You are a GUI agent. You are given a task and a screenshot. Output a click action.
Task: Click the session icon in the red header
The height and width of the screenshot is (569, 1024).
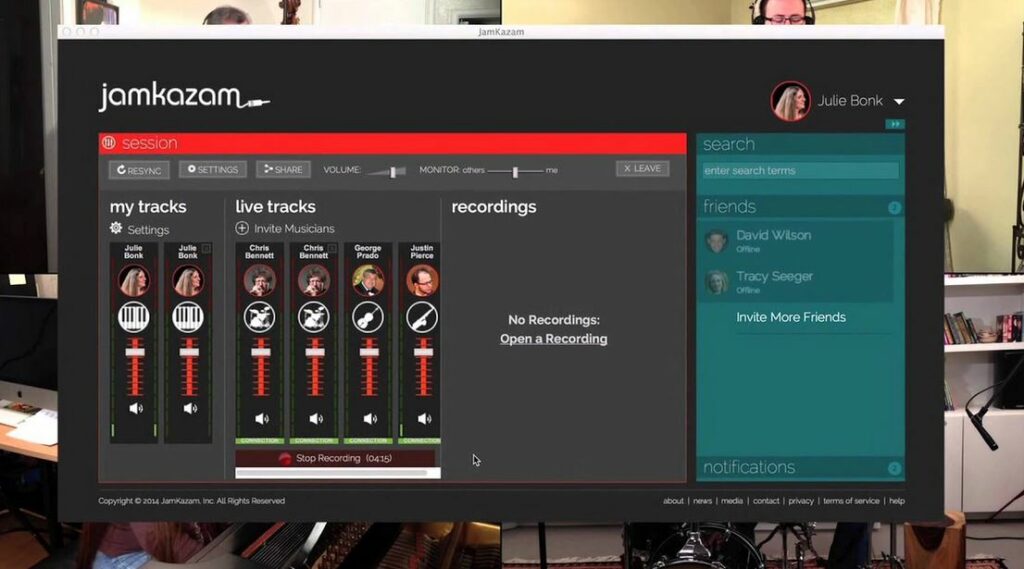pyautogui.click(x=109, y=142)
